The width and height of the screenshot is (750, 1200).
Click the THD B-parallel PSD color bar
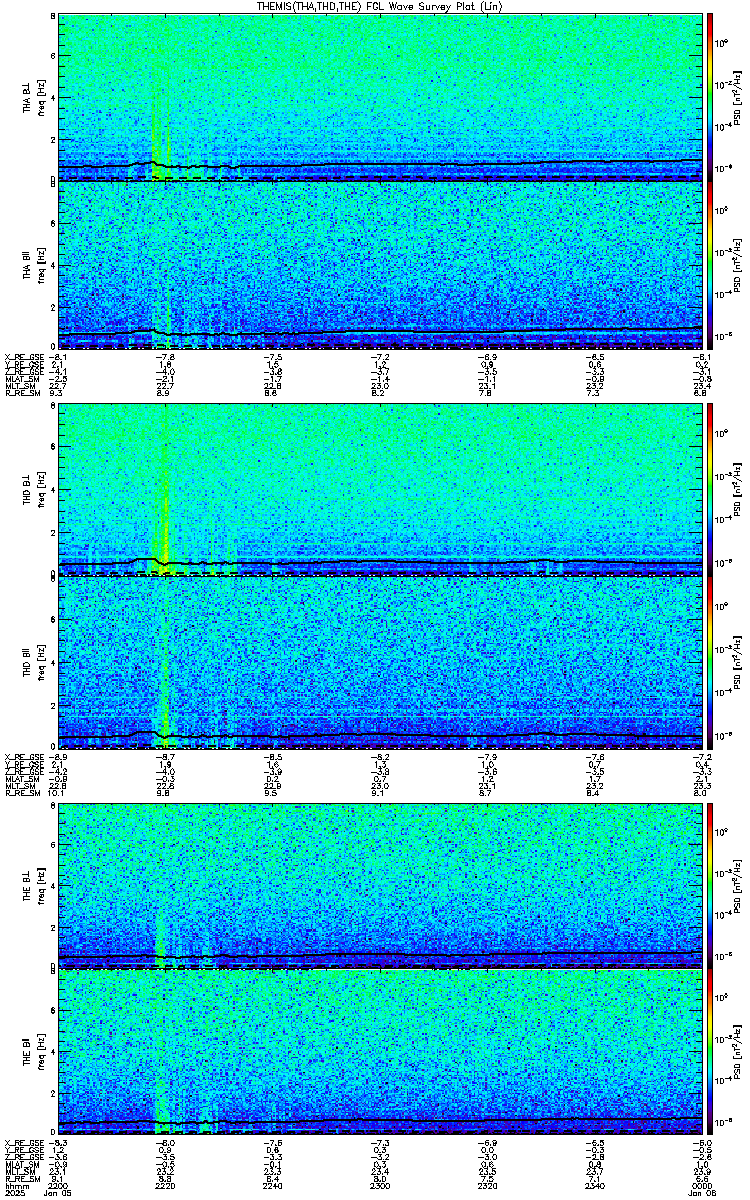[711, 661]
